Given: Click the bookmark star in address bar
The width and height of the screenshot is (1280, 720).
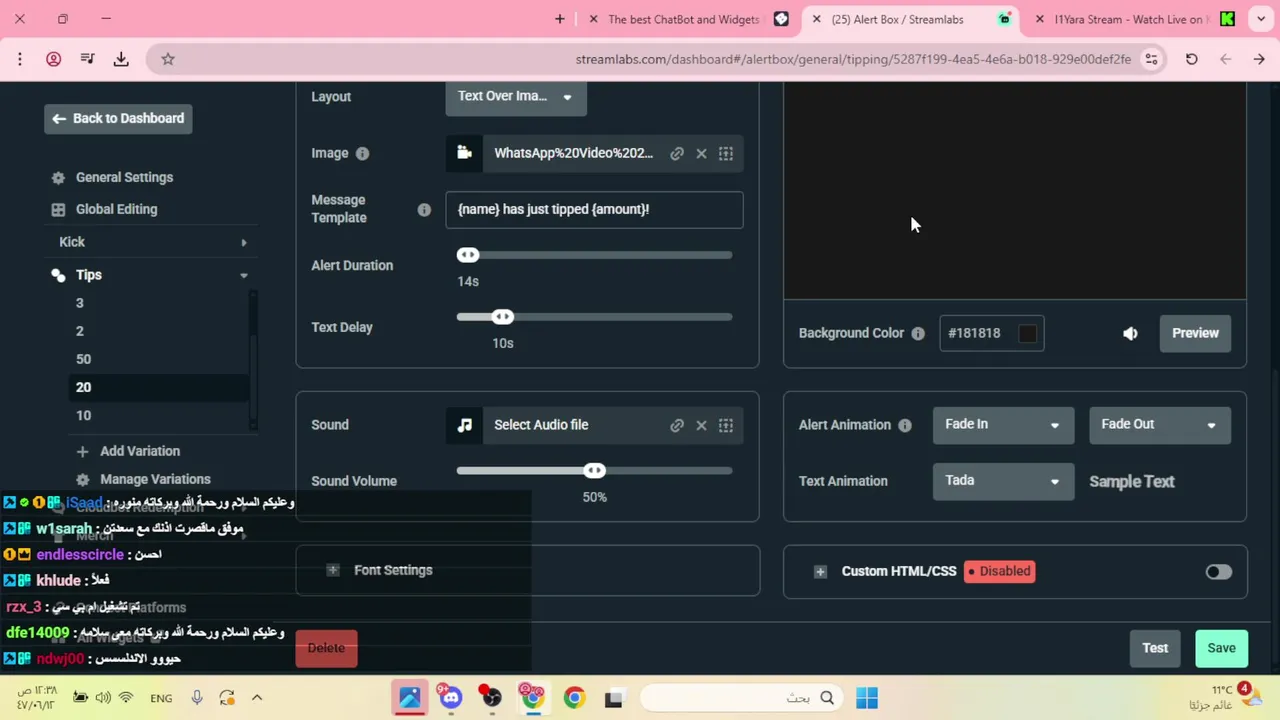Looking at the screenshot, I should (x=168, y=59).
